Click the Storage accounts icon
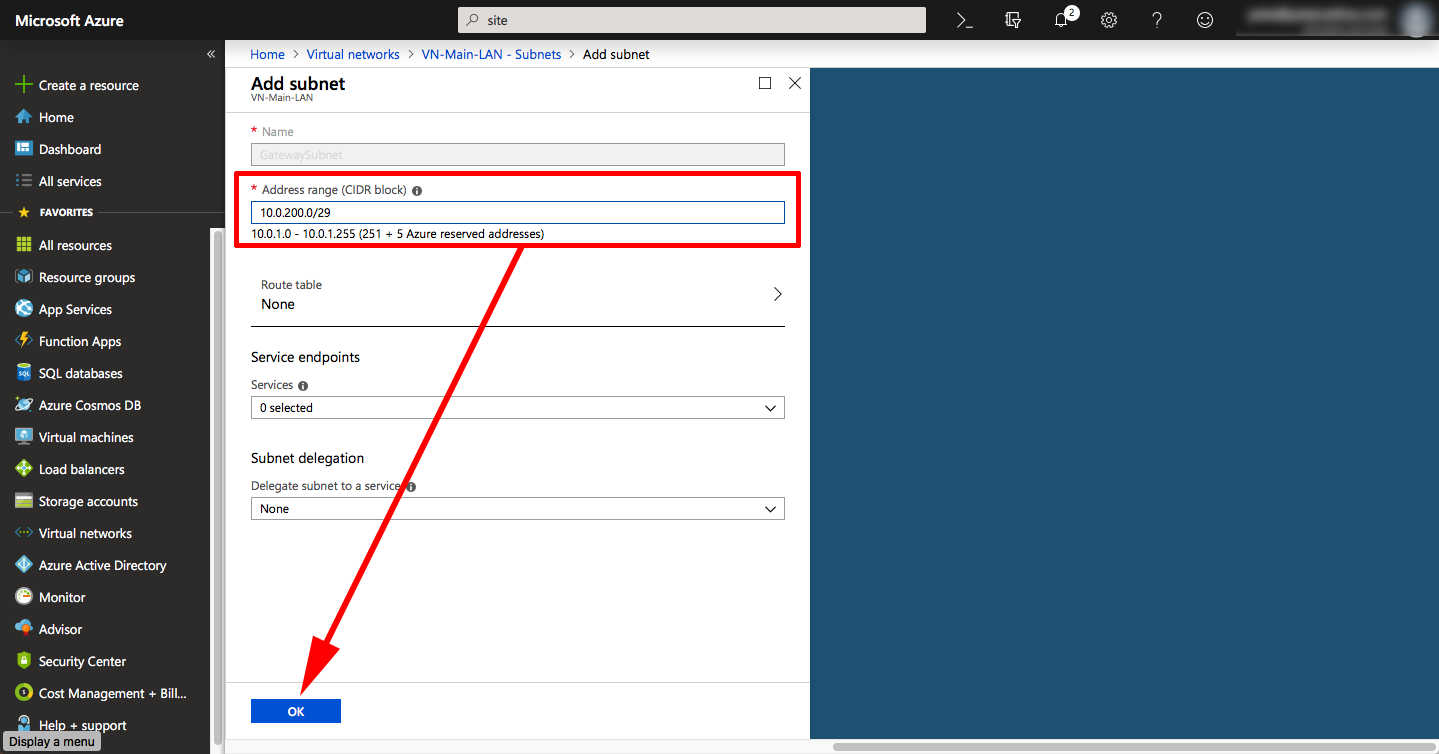 click(24, 501)
